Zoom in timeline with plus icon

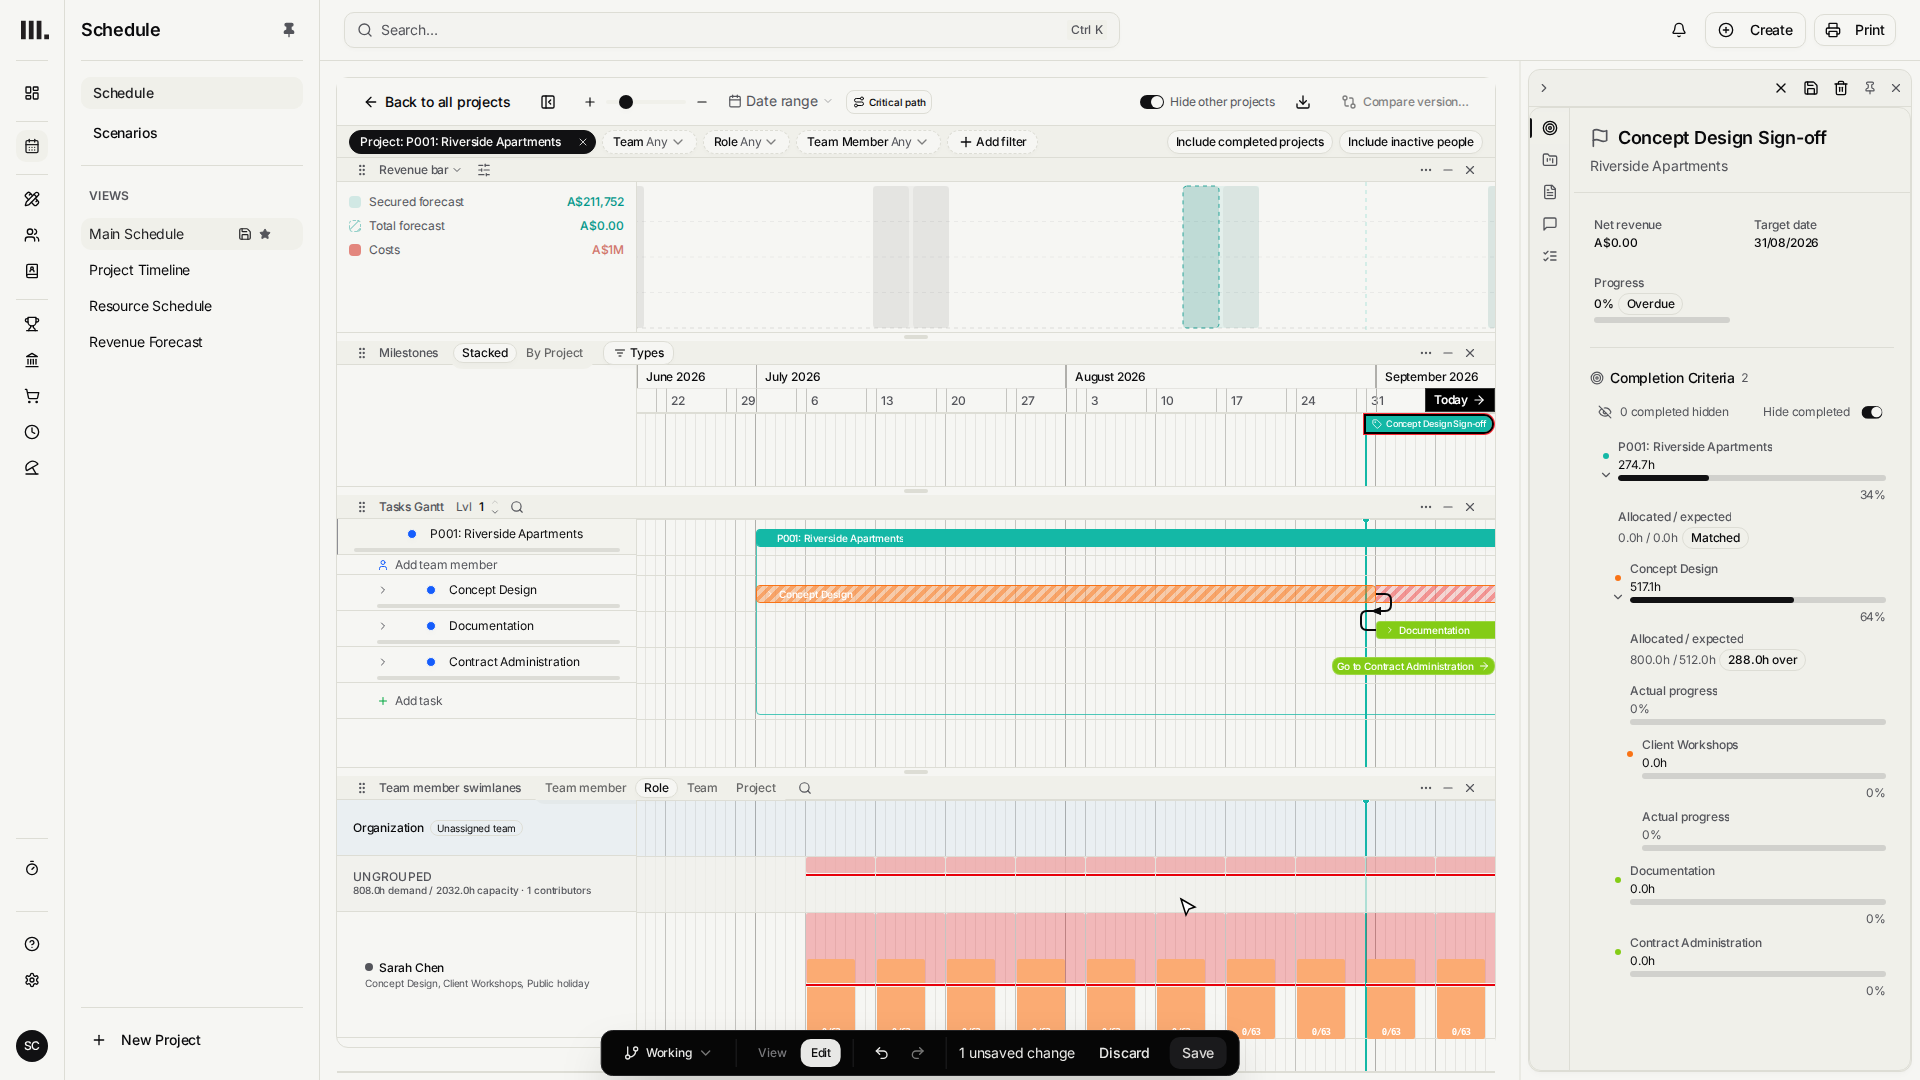(x=590, y=102)
